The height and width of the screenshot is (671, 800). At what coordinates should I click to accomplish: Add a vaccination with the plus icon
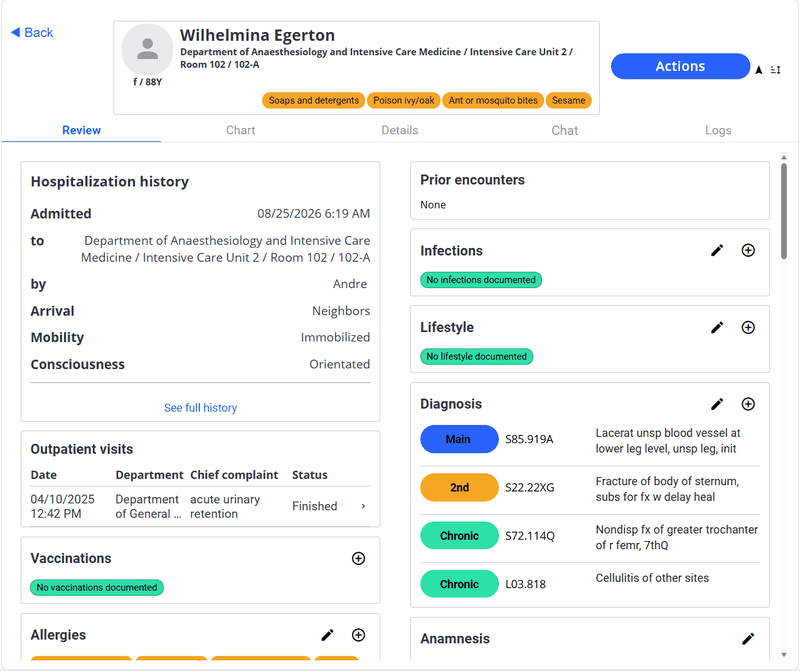tap(358, 558)
